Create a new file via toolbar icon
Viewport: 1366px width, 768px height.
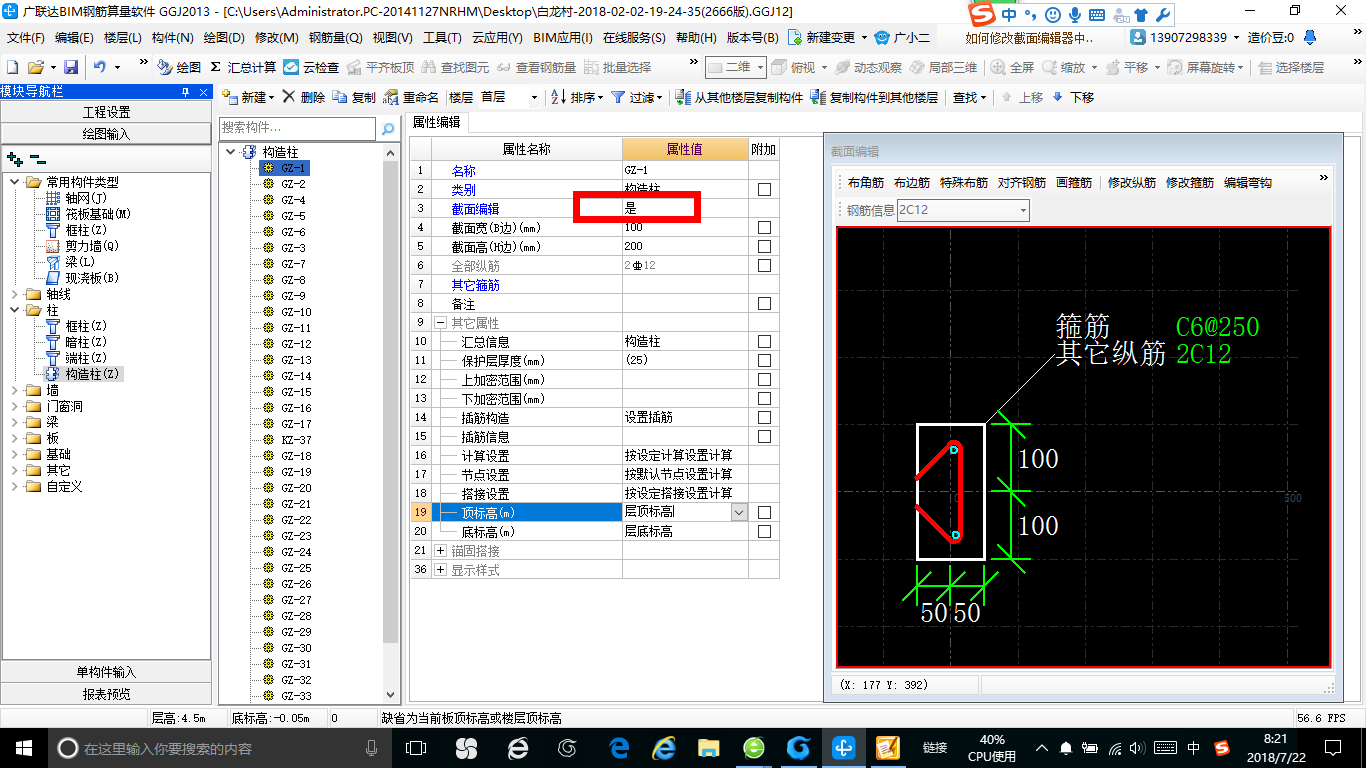12,67
